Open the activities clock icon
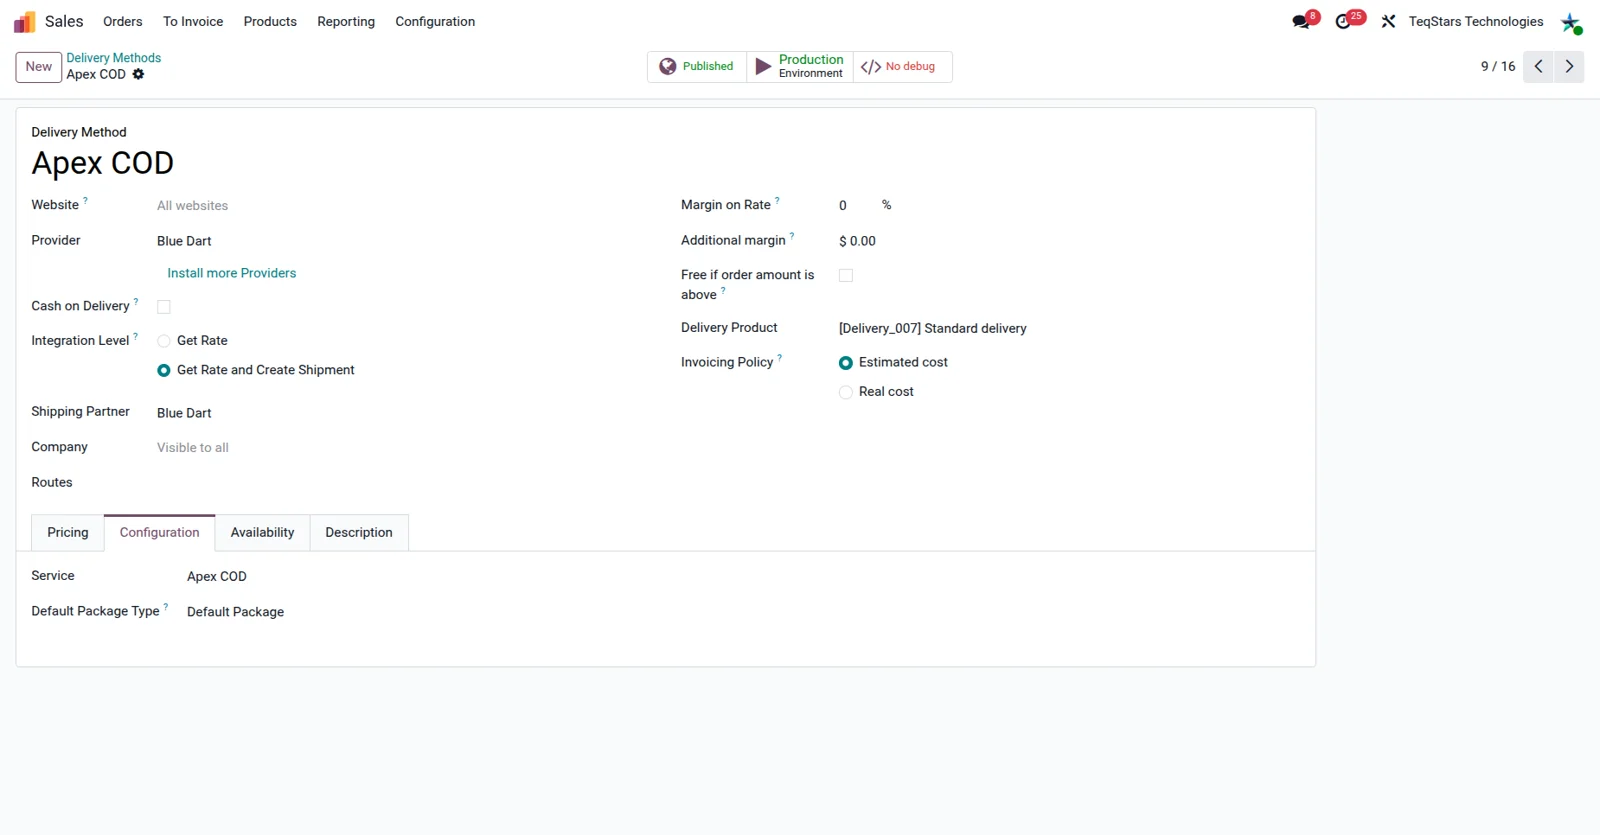 (1343, 21)
